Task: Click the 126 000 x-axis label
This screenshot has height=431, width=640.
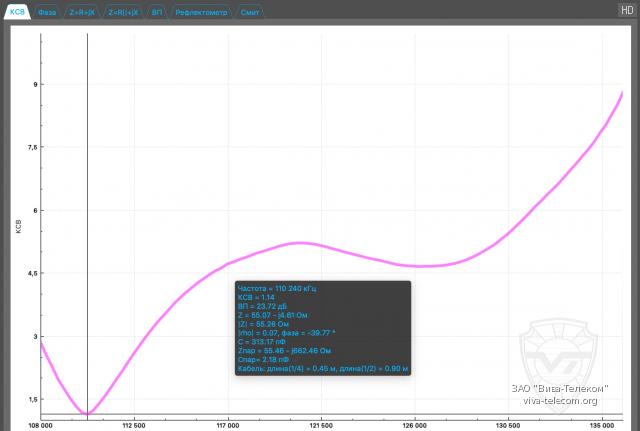Action: pos(415,424)
